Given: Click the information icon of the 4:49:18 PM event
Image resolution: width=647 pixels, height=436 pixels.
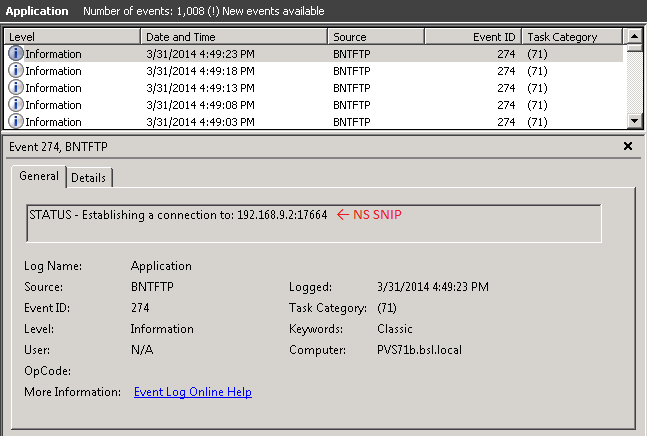Looking at the screenshot, I should click(15, 71).
